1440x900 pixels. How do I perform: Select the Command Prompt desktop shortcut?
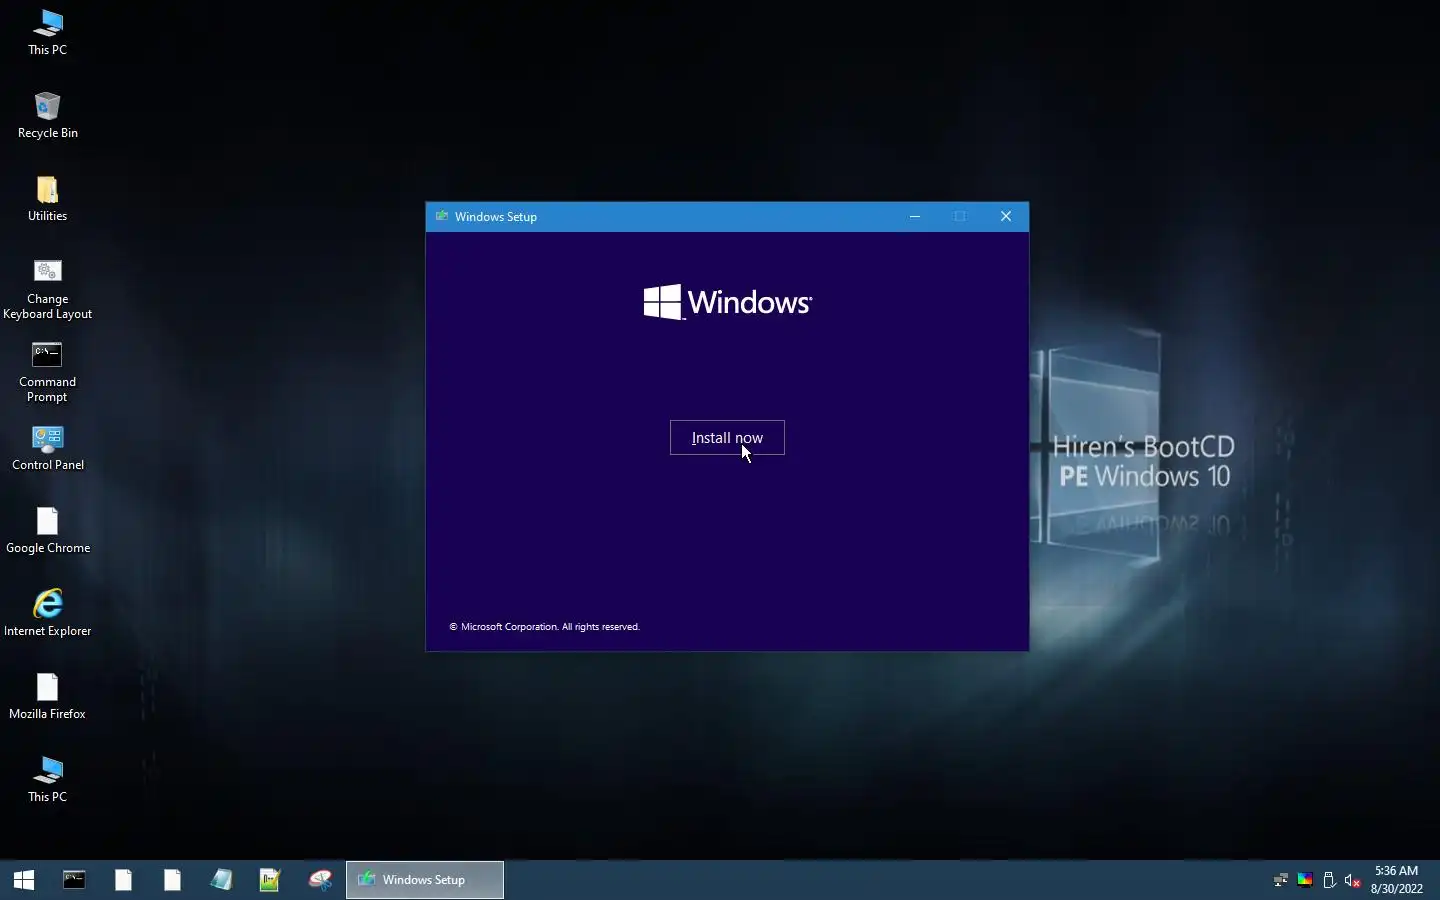[47, 372]
